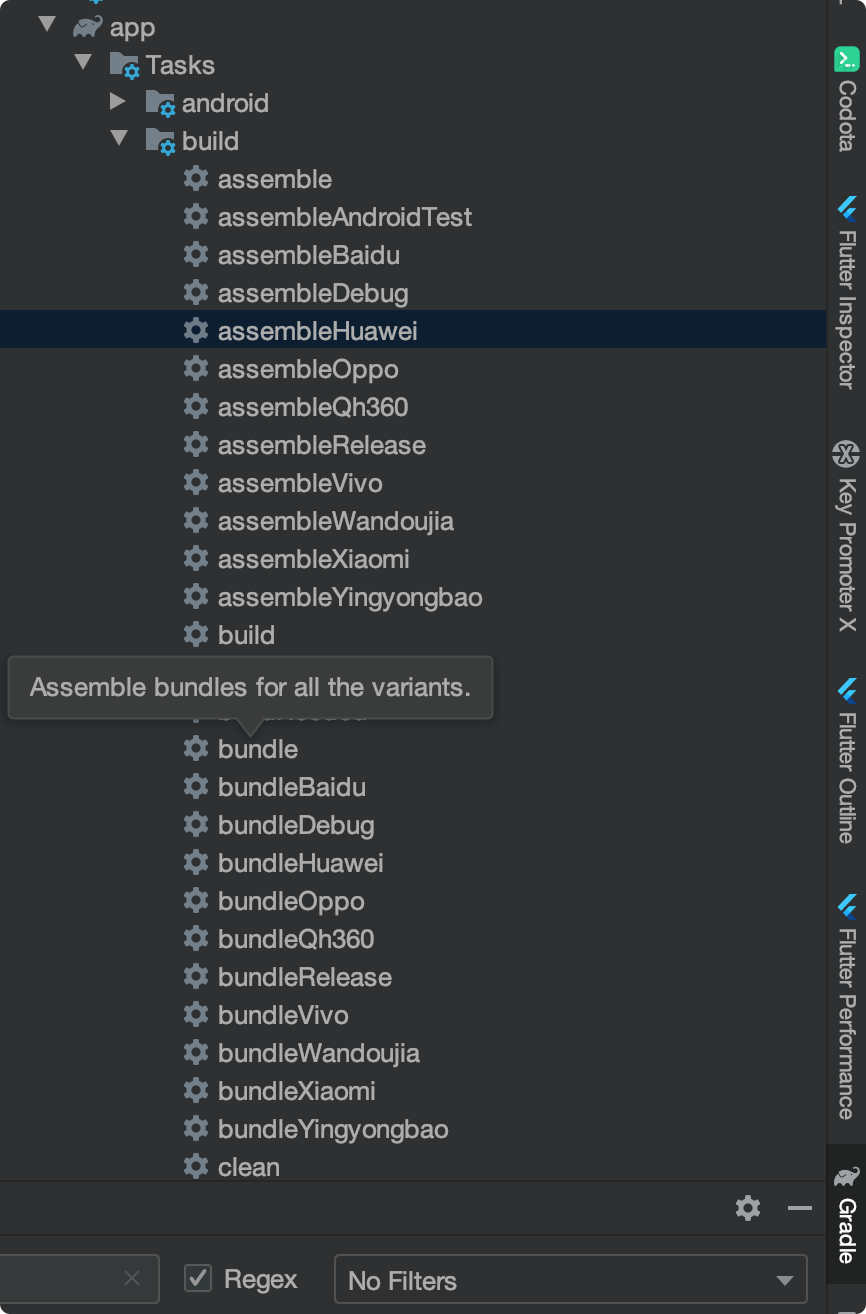Screen dimensions: 866x1314
Task: Open the Flutter Performance panel
Action: coord(845,908)
